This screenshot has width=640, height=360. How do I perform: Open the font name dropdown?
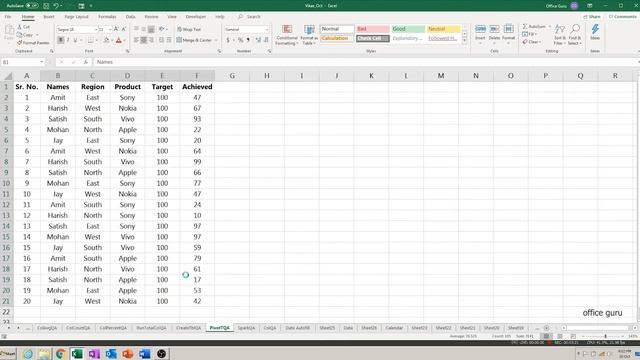point(96,29)
